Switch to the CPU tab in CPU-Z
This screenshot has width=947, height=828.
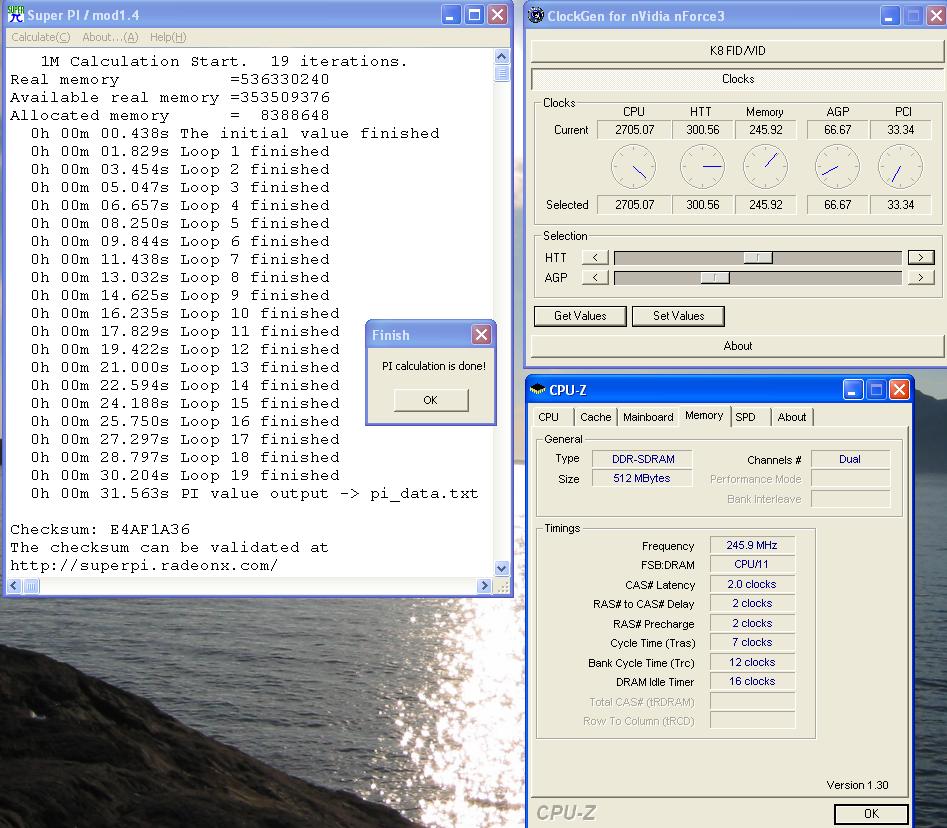tap(548, 417)
